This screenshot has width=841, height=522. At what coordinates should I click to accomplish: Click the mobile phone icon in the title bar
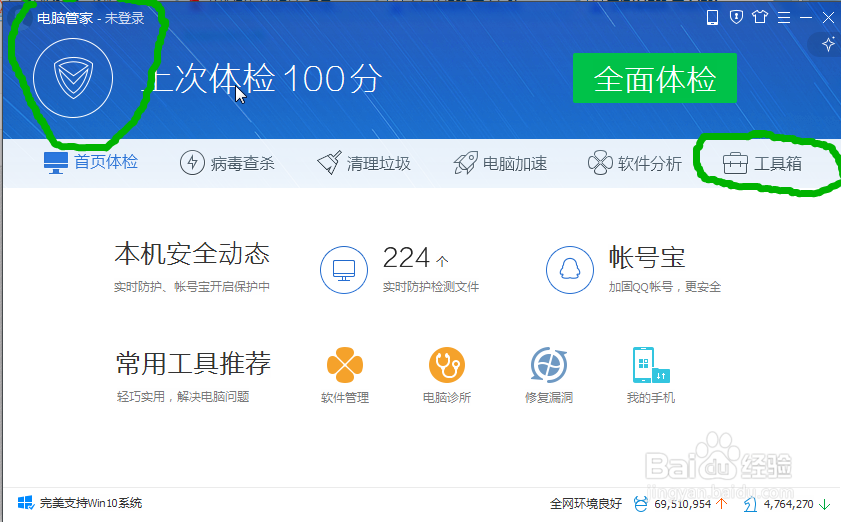[712, 18]
